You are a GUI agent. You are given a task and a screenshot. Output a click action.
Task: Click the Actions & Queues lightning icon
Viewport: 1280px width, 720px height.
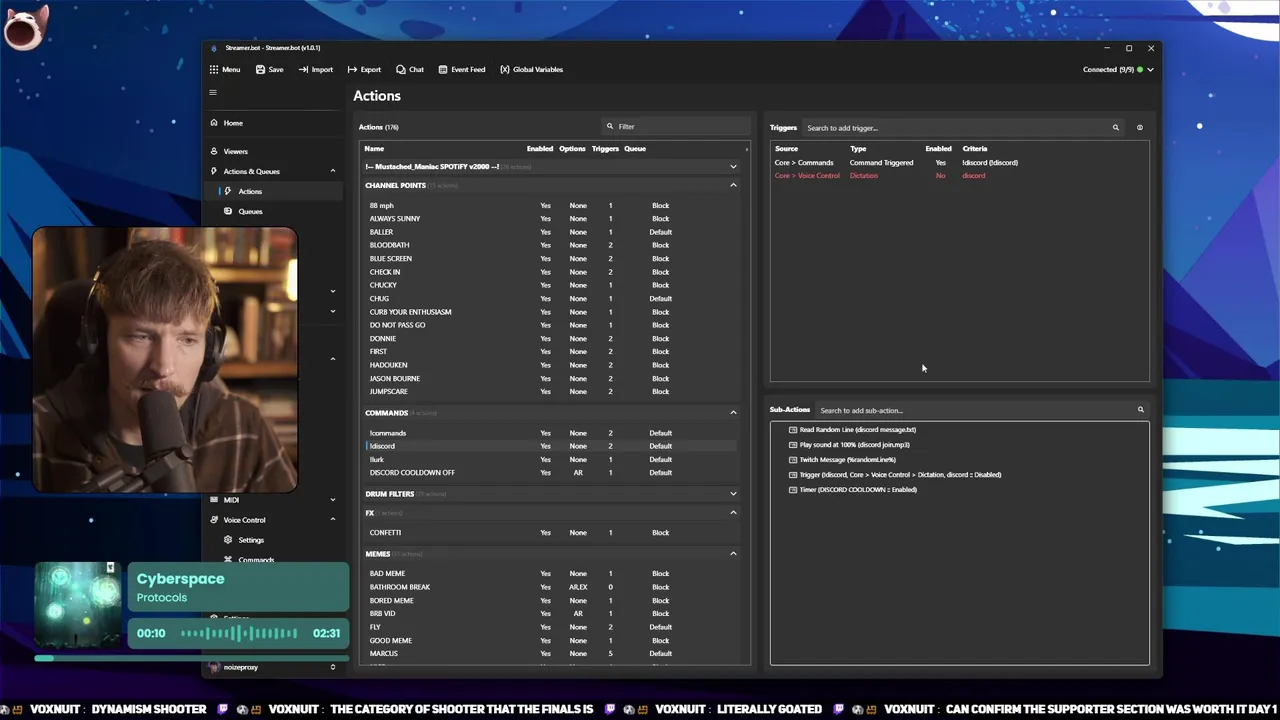coord(214,171)
